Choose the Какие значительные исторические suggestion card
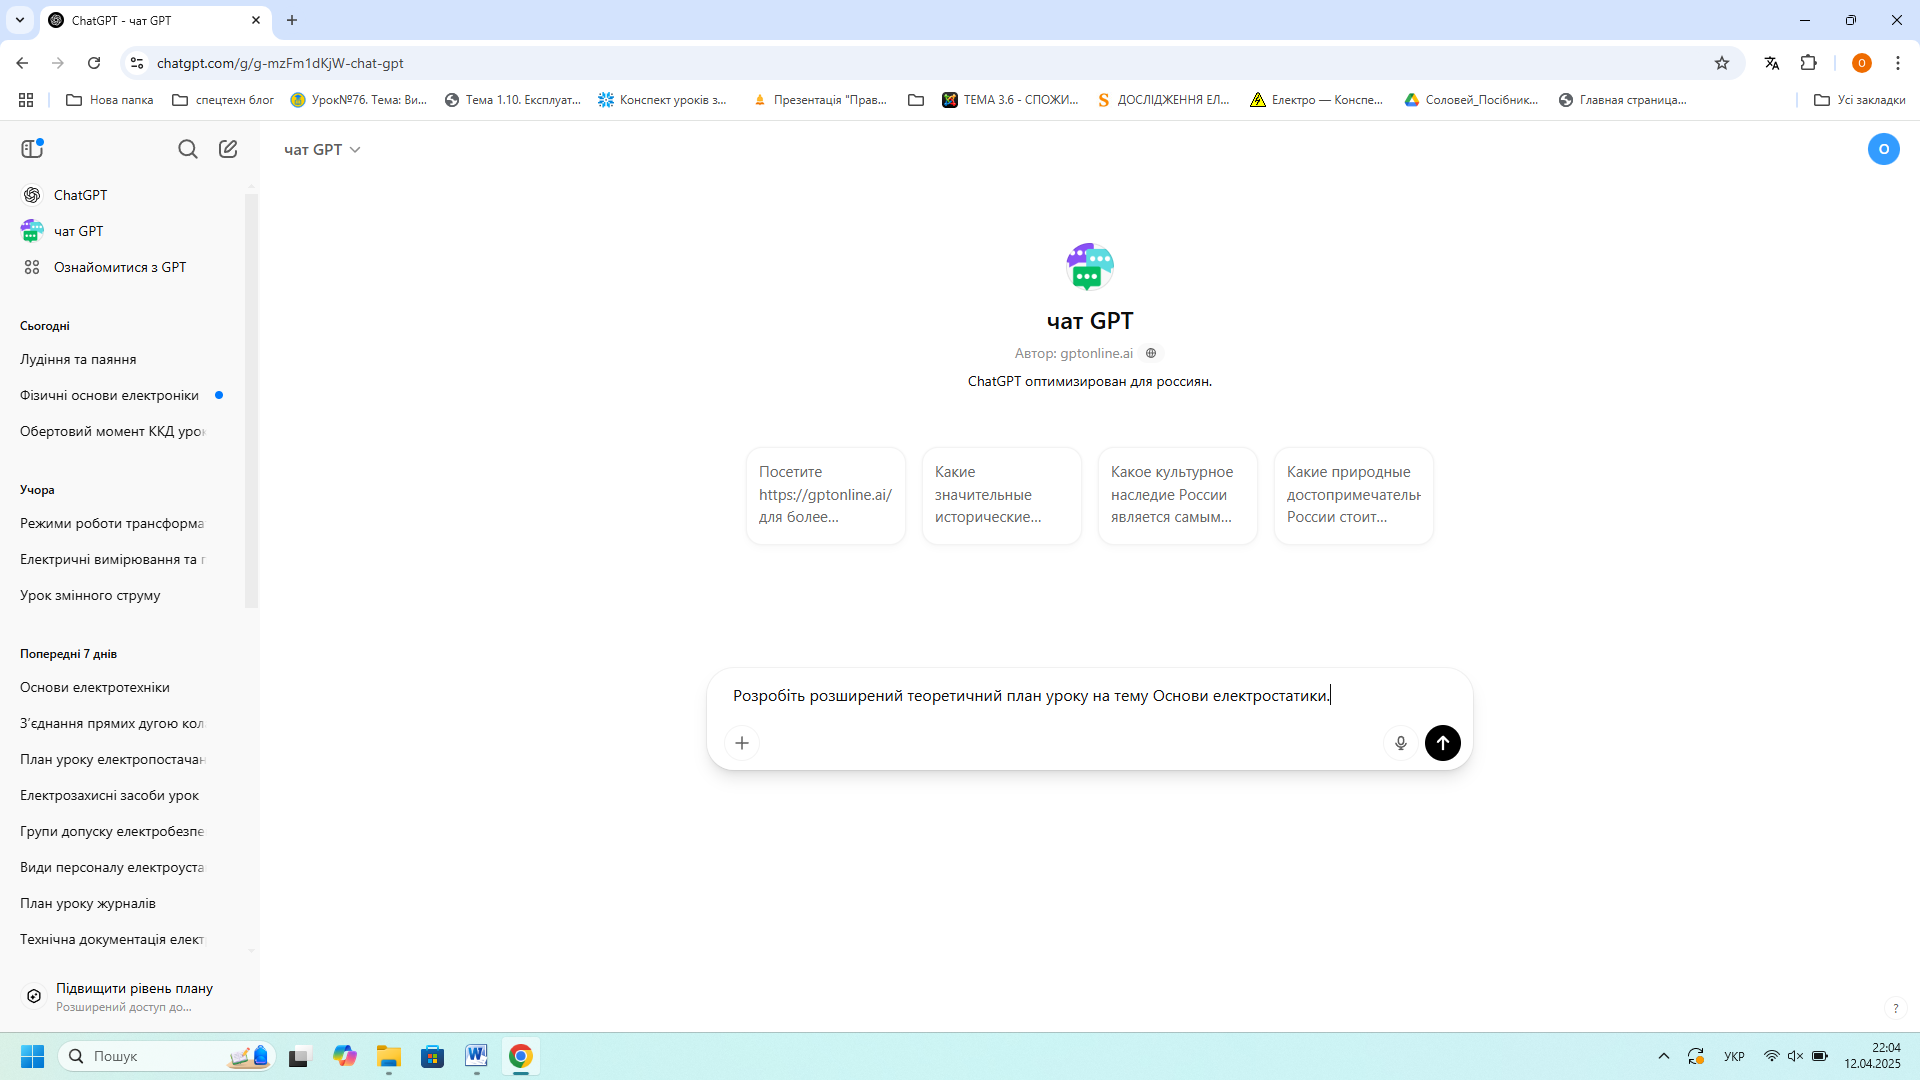 pyautogui.click(x=1002, y=495)
